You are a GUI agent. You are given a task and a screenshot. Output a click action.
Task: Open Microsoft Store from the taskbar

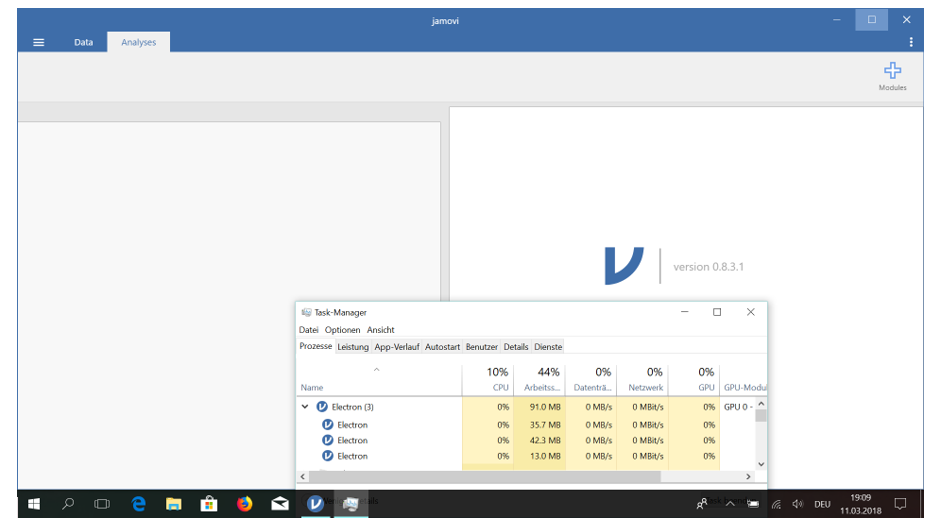(x=209, y=504)
